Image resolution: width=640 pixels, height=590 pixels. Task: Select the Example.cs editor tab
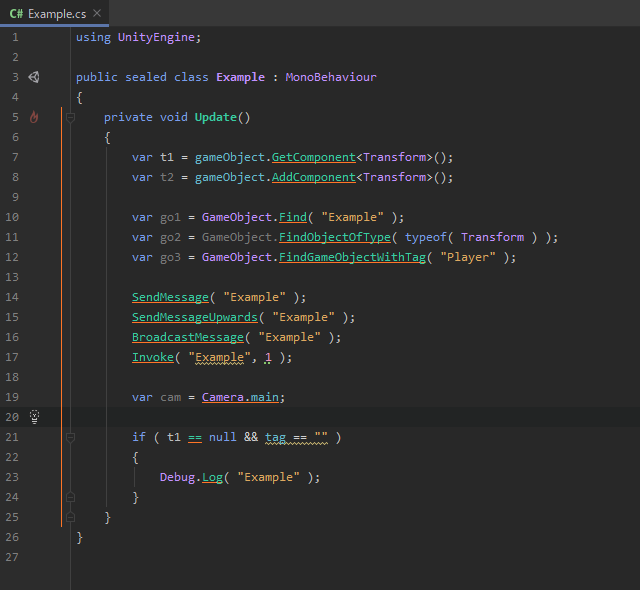point(54,13)
